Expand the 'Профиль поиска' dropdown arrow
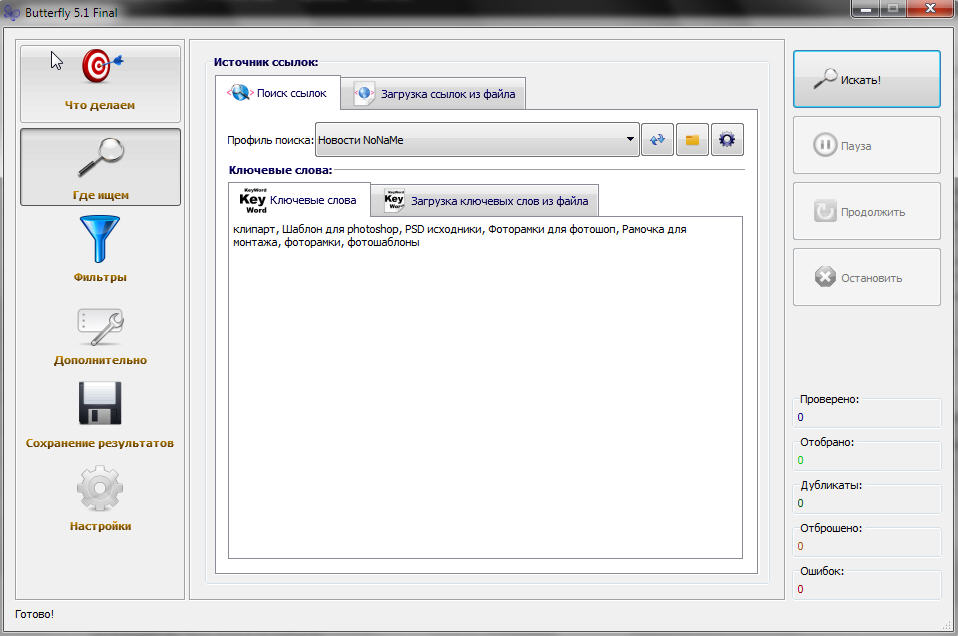This screenshot has width=958, height=636. click(x=630, y=139)
